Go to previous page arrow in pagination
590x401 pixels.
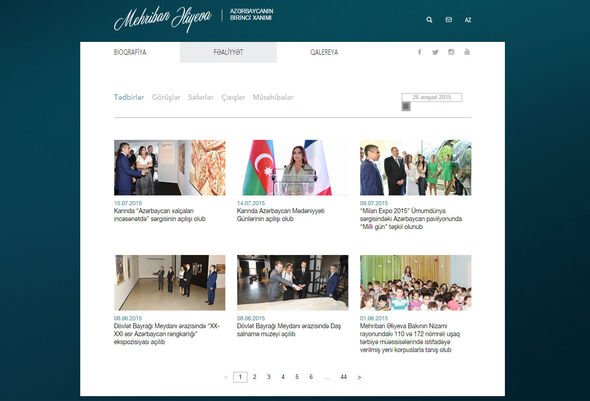pyautogui.click(x=226, y=377)
